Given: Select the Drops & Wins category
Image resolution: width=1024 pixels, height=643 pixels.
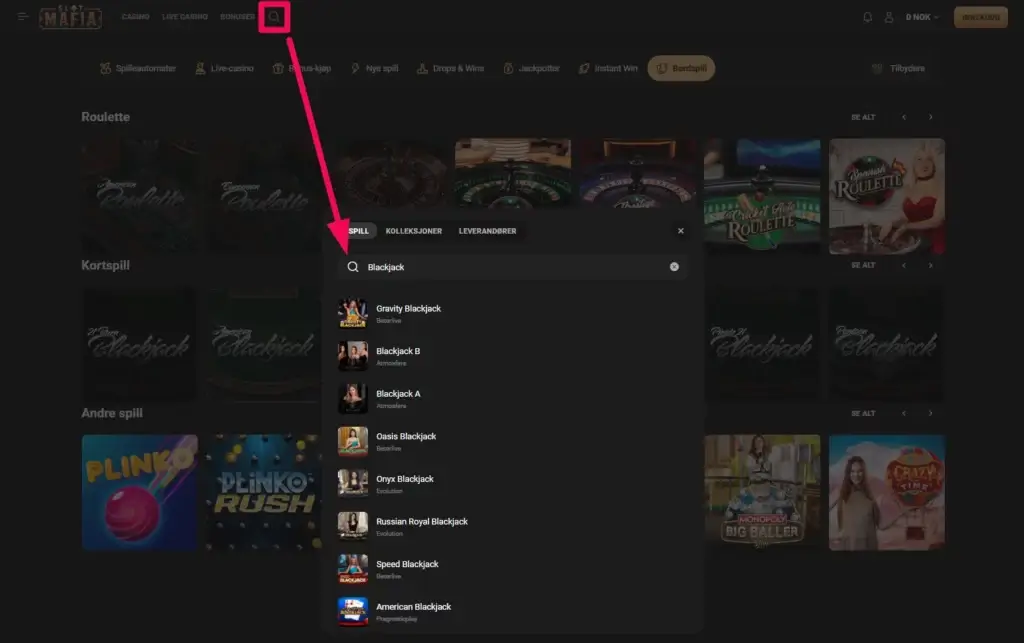Looking at the screenshot, I should [x=451, y=68].
